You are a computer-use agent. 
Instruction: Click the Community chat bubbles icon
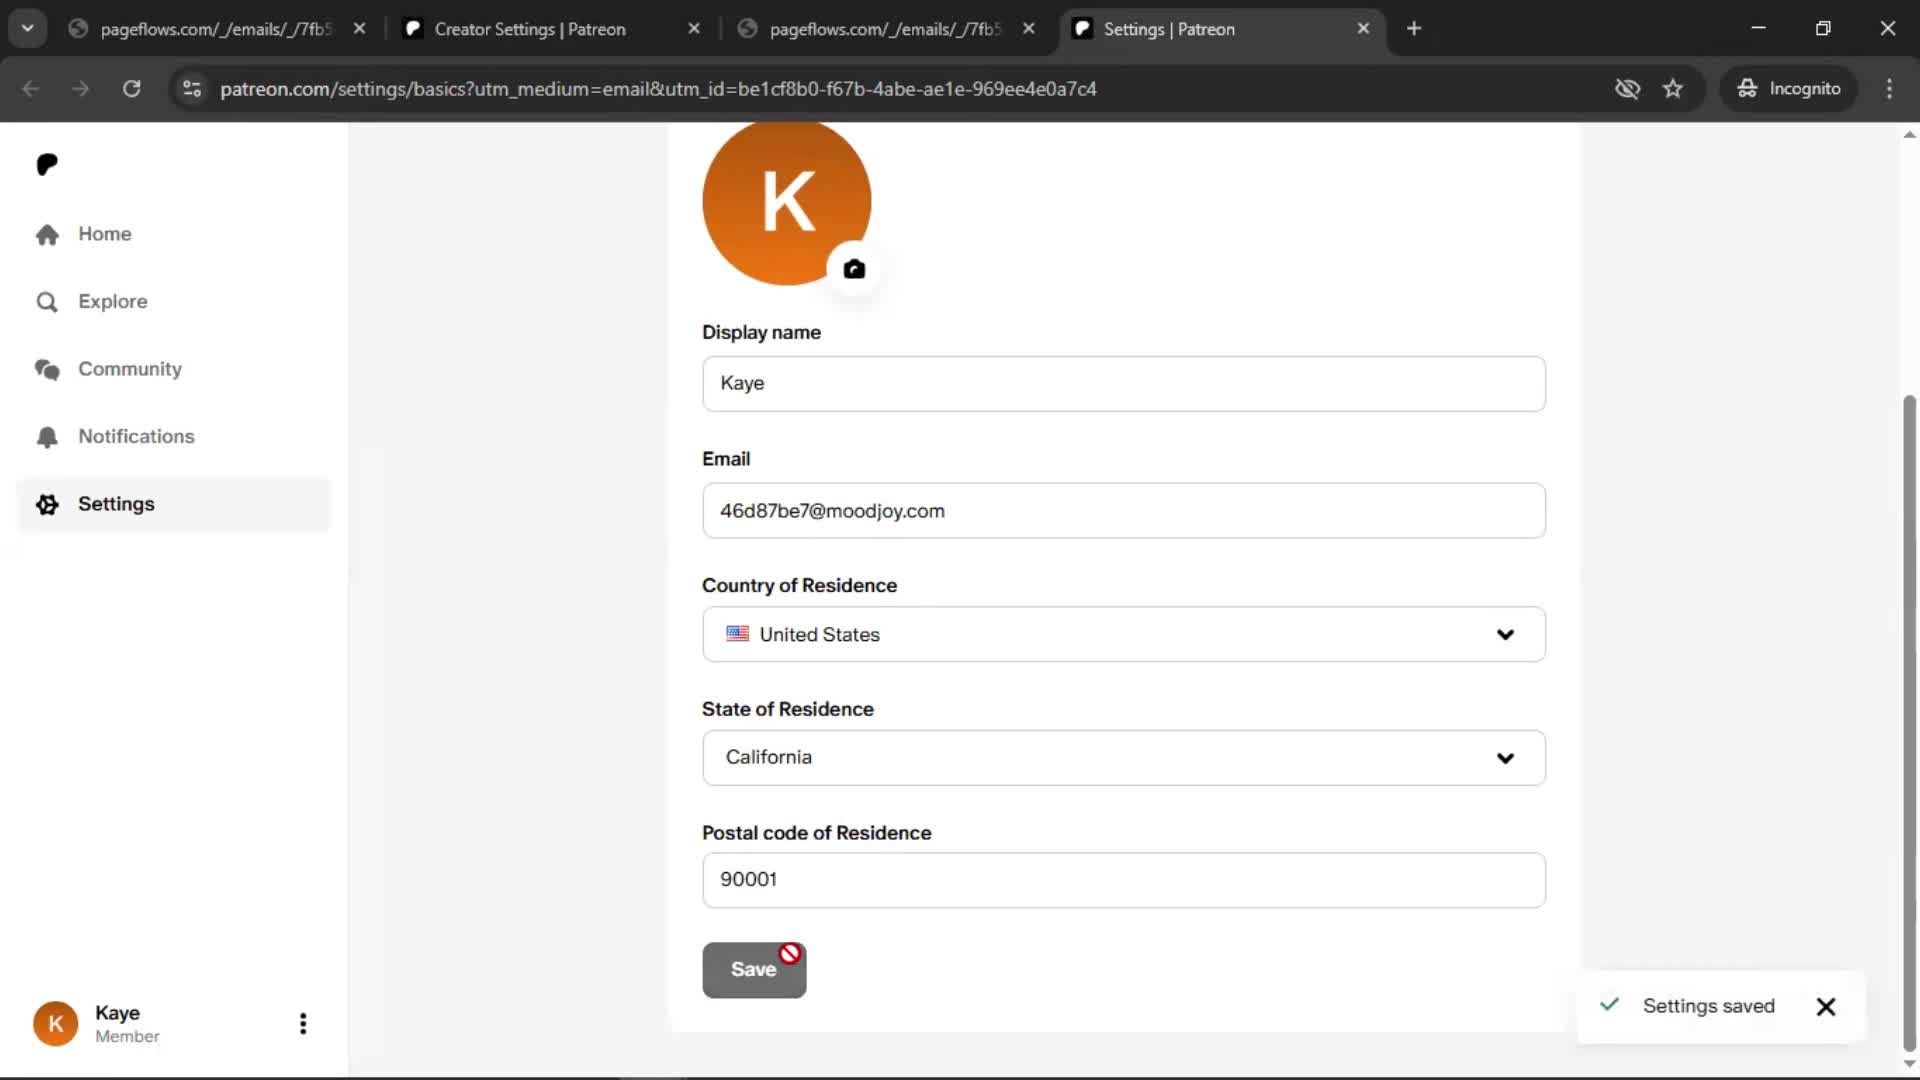pos(47,369)
